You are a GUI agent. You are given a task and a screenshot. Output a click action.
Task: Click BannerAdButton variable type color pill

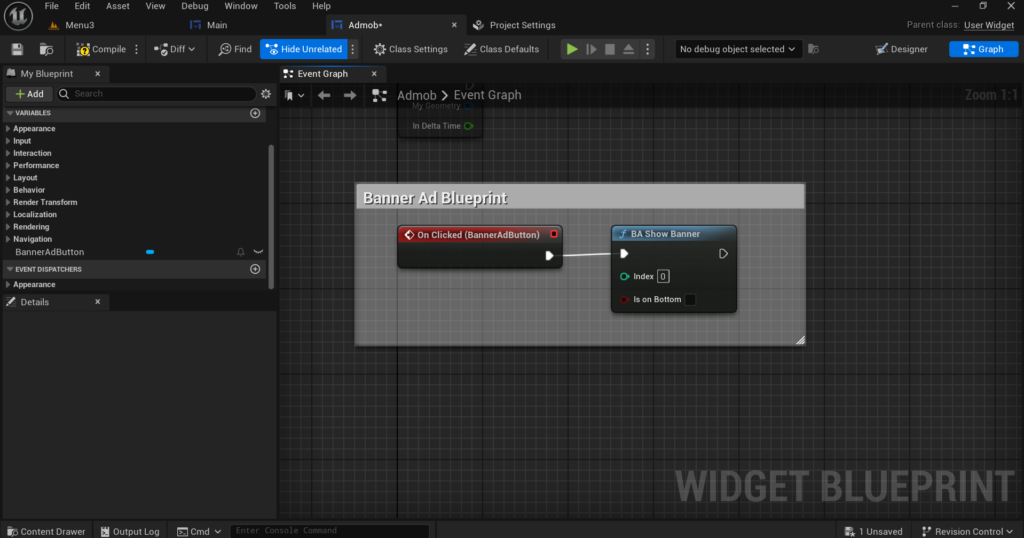click(x=150, y=252)
